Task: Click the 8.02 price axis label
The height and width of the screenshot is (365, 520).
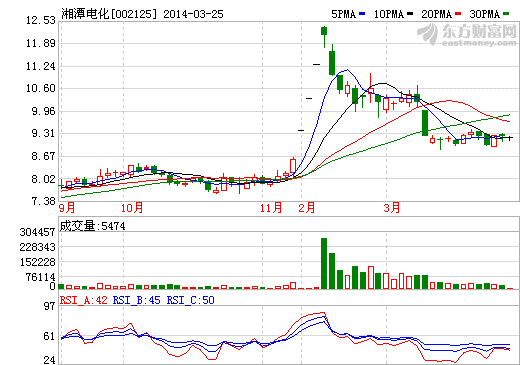Action: tap(43, 179)
